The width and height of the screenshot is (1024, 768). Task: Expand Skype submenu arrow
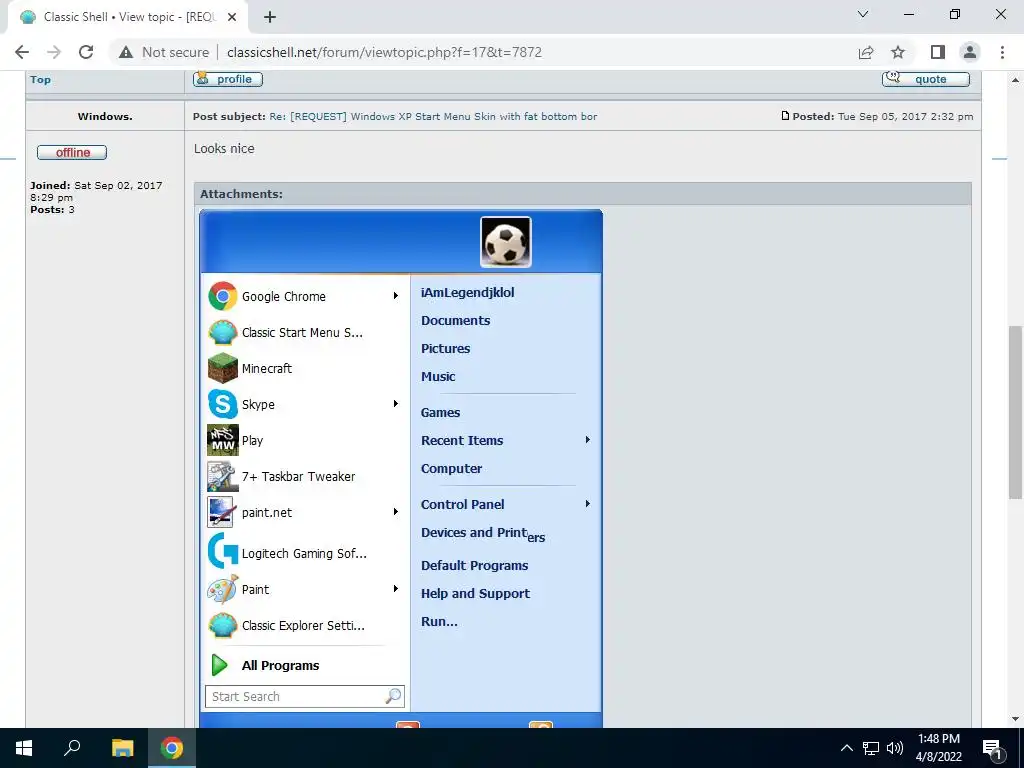(395, 404)
